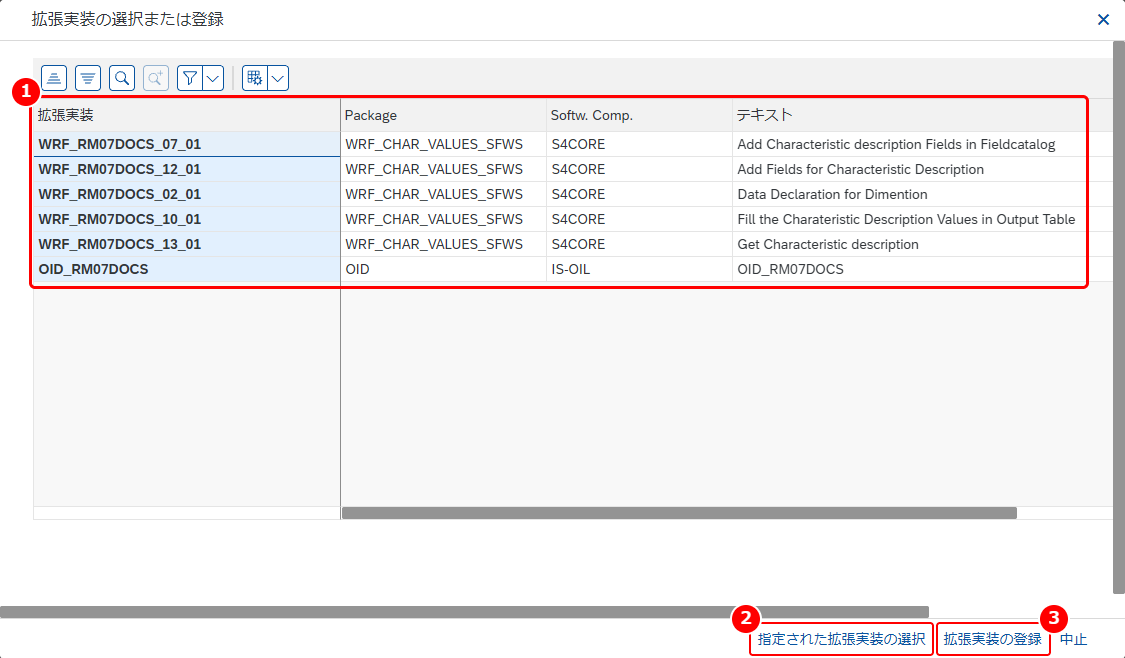1125x658 pixels.
Task: Click the Softw. Comp. column header
Action: point(639,115)
